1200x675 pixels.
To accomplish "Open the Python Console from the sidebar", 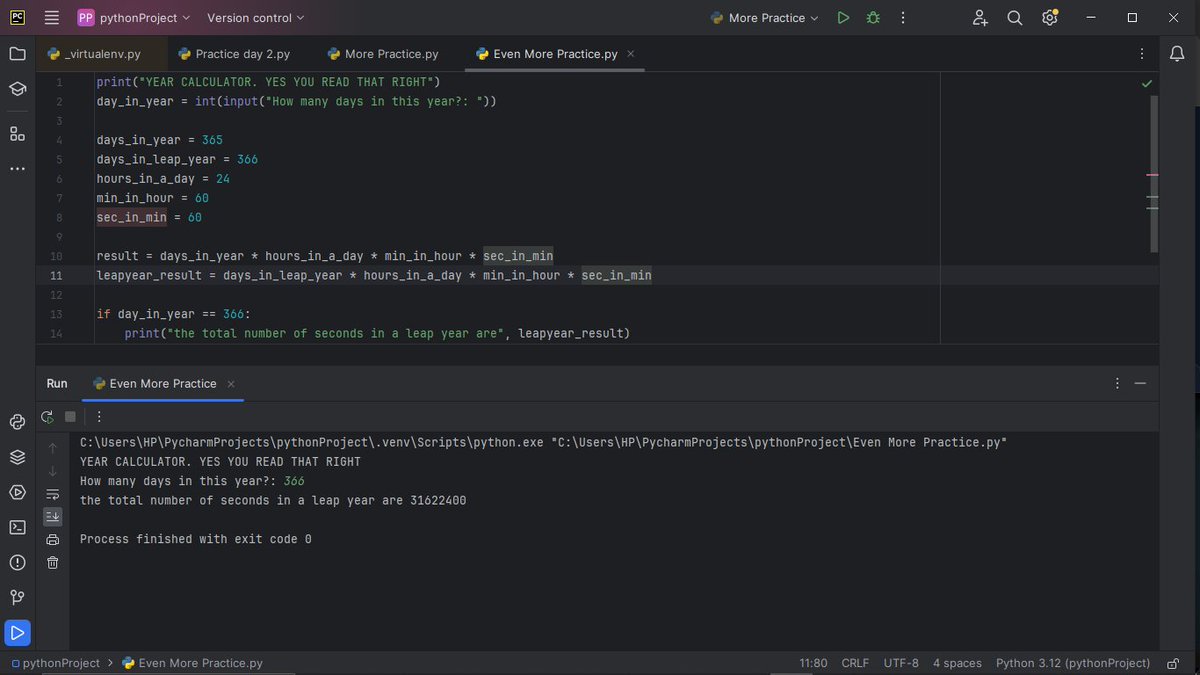I will tap(17, 421).
